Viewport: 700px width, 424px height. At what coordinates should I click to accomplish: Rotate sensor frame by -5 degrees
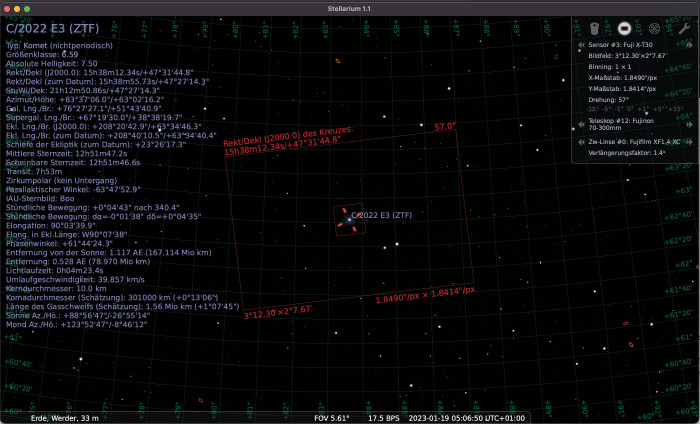[608, 109]
